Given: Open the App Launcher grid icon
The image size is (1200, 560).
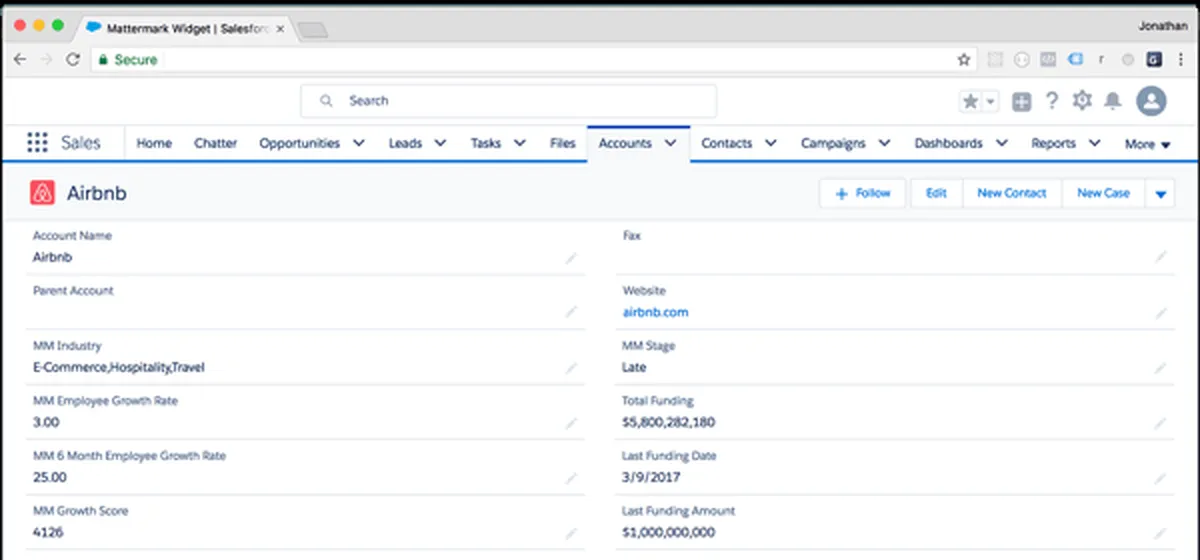Looking at the screenshot, I should [37, 143].
